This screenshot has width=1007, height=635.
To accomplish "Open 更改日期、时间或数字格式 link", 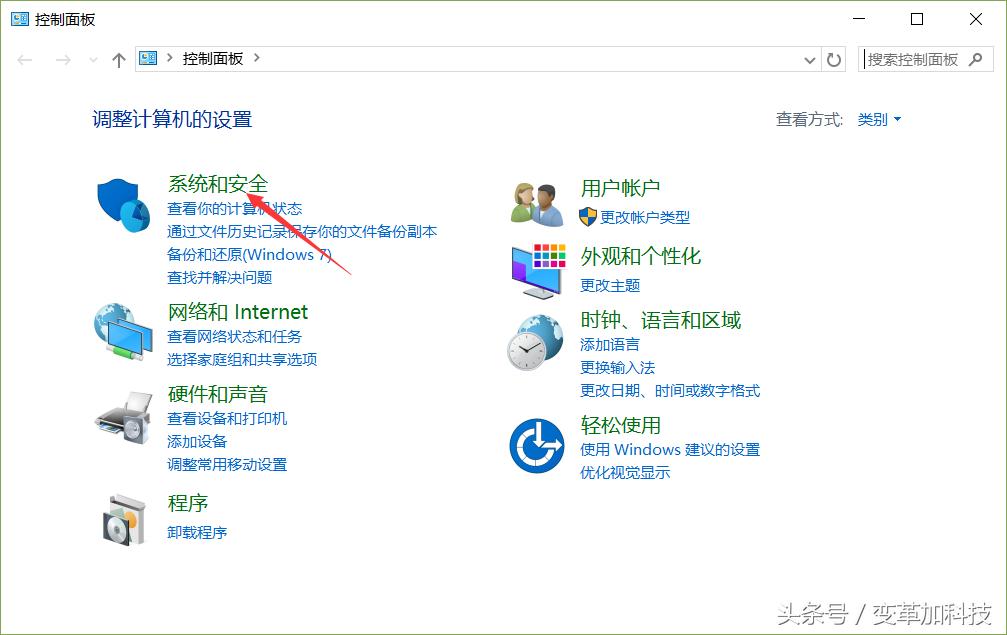I will [x=670, y=391].
